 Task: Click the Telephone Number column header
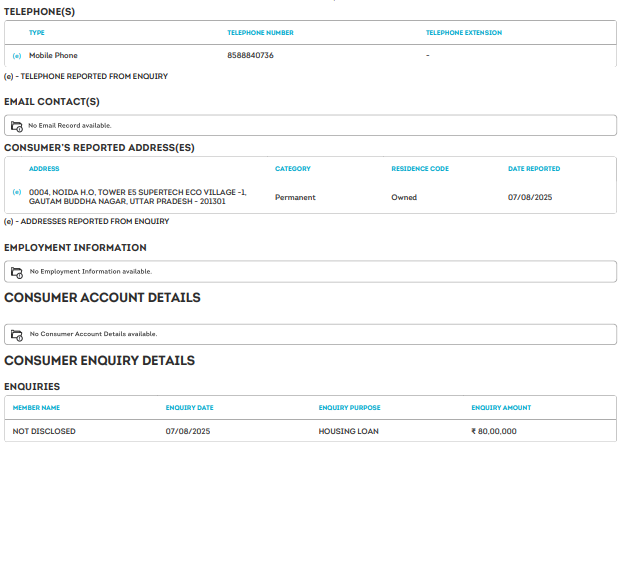coord(260,33)
